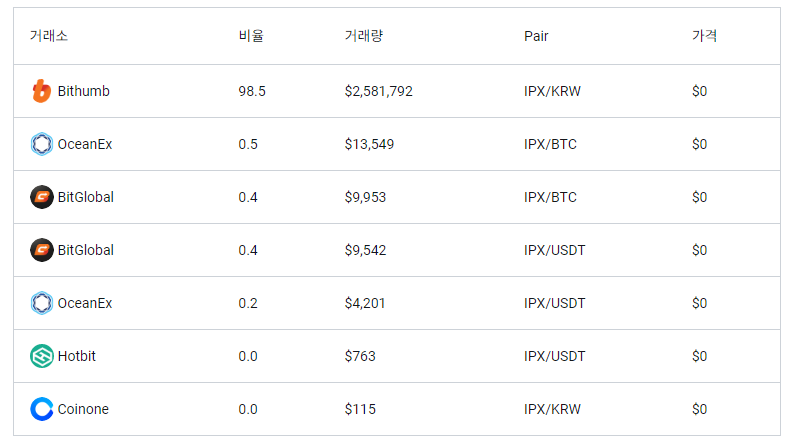Screen dimensions: 789x441
Task: Click the 0.4 ratio in the $9,542 row
Action: pyautogui.click(x=248, y=250)
